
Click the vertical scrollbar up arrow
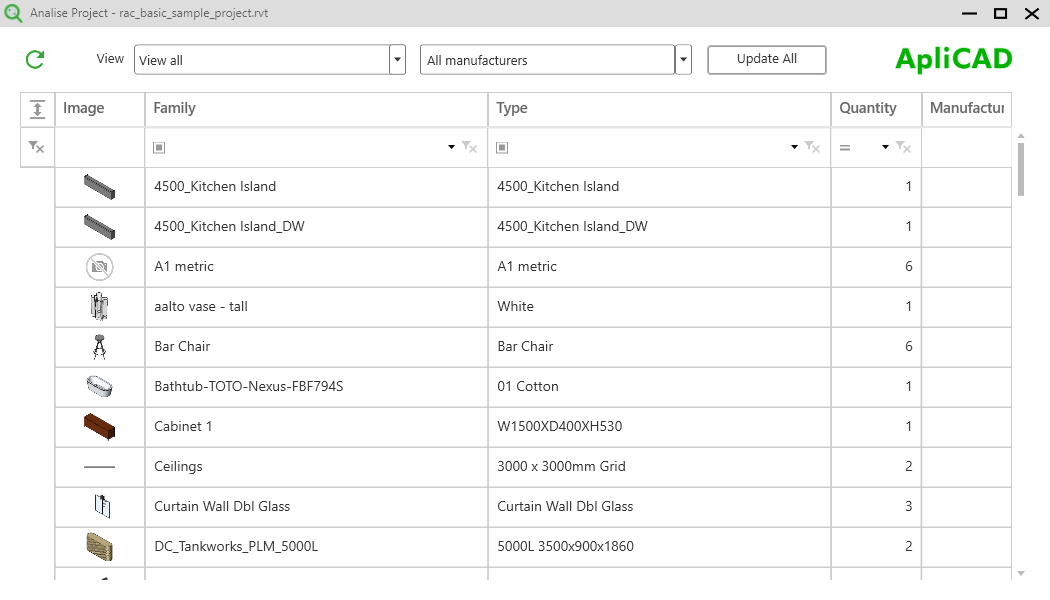coord(1021,137)
